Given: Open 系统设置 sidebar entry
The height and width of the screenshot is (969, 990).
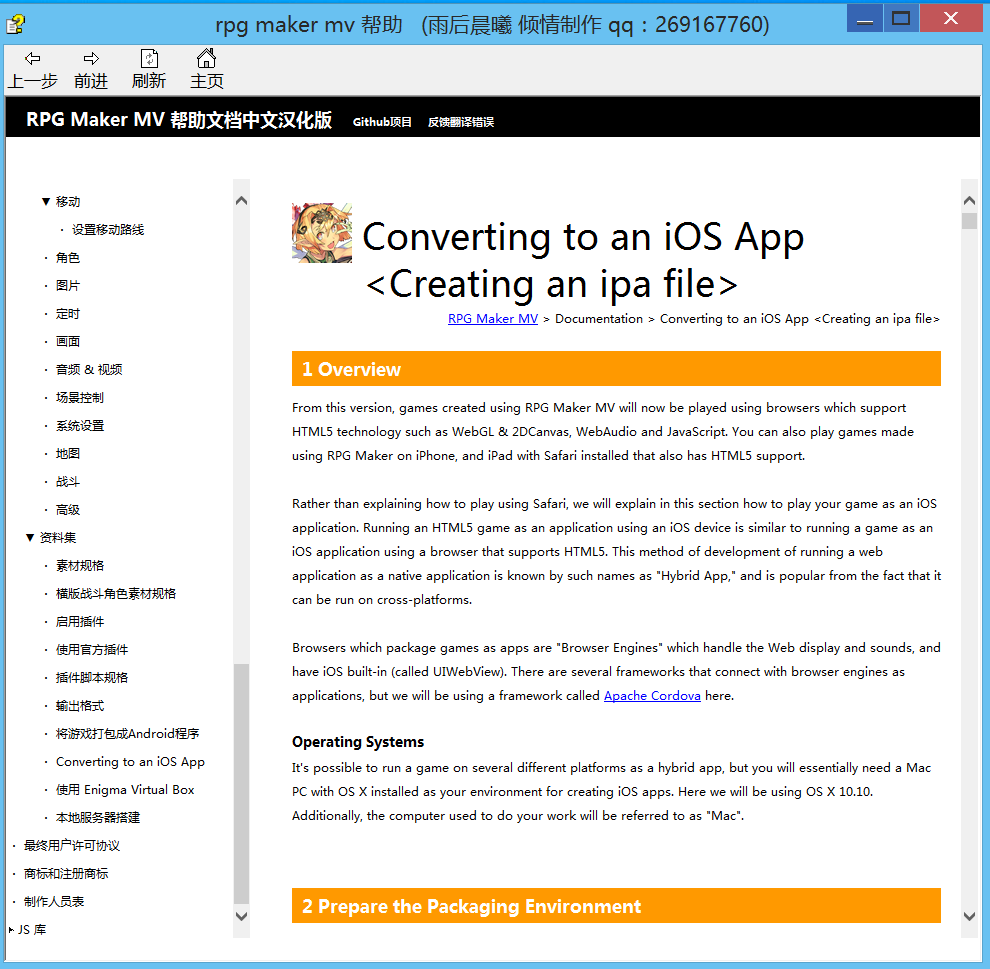Looking at the screenshot, I should (x=80, y=425).
